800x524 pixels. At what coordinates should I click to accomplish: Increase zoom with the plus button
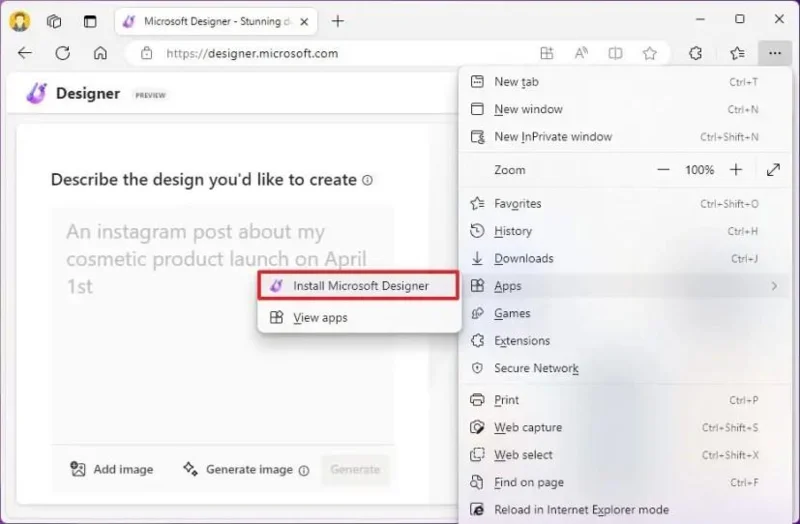click(736, 170)
